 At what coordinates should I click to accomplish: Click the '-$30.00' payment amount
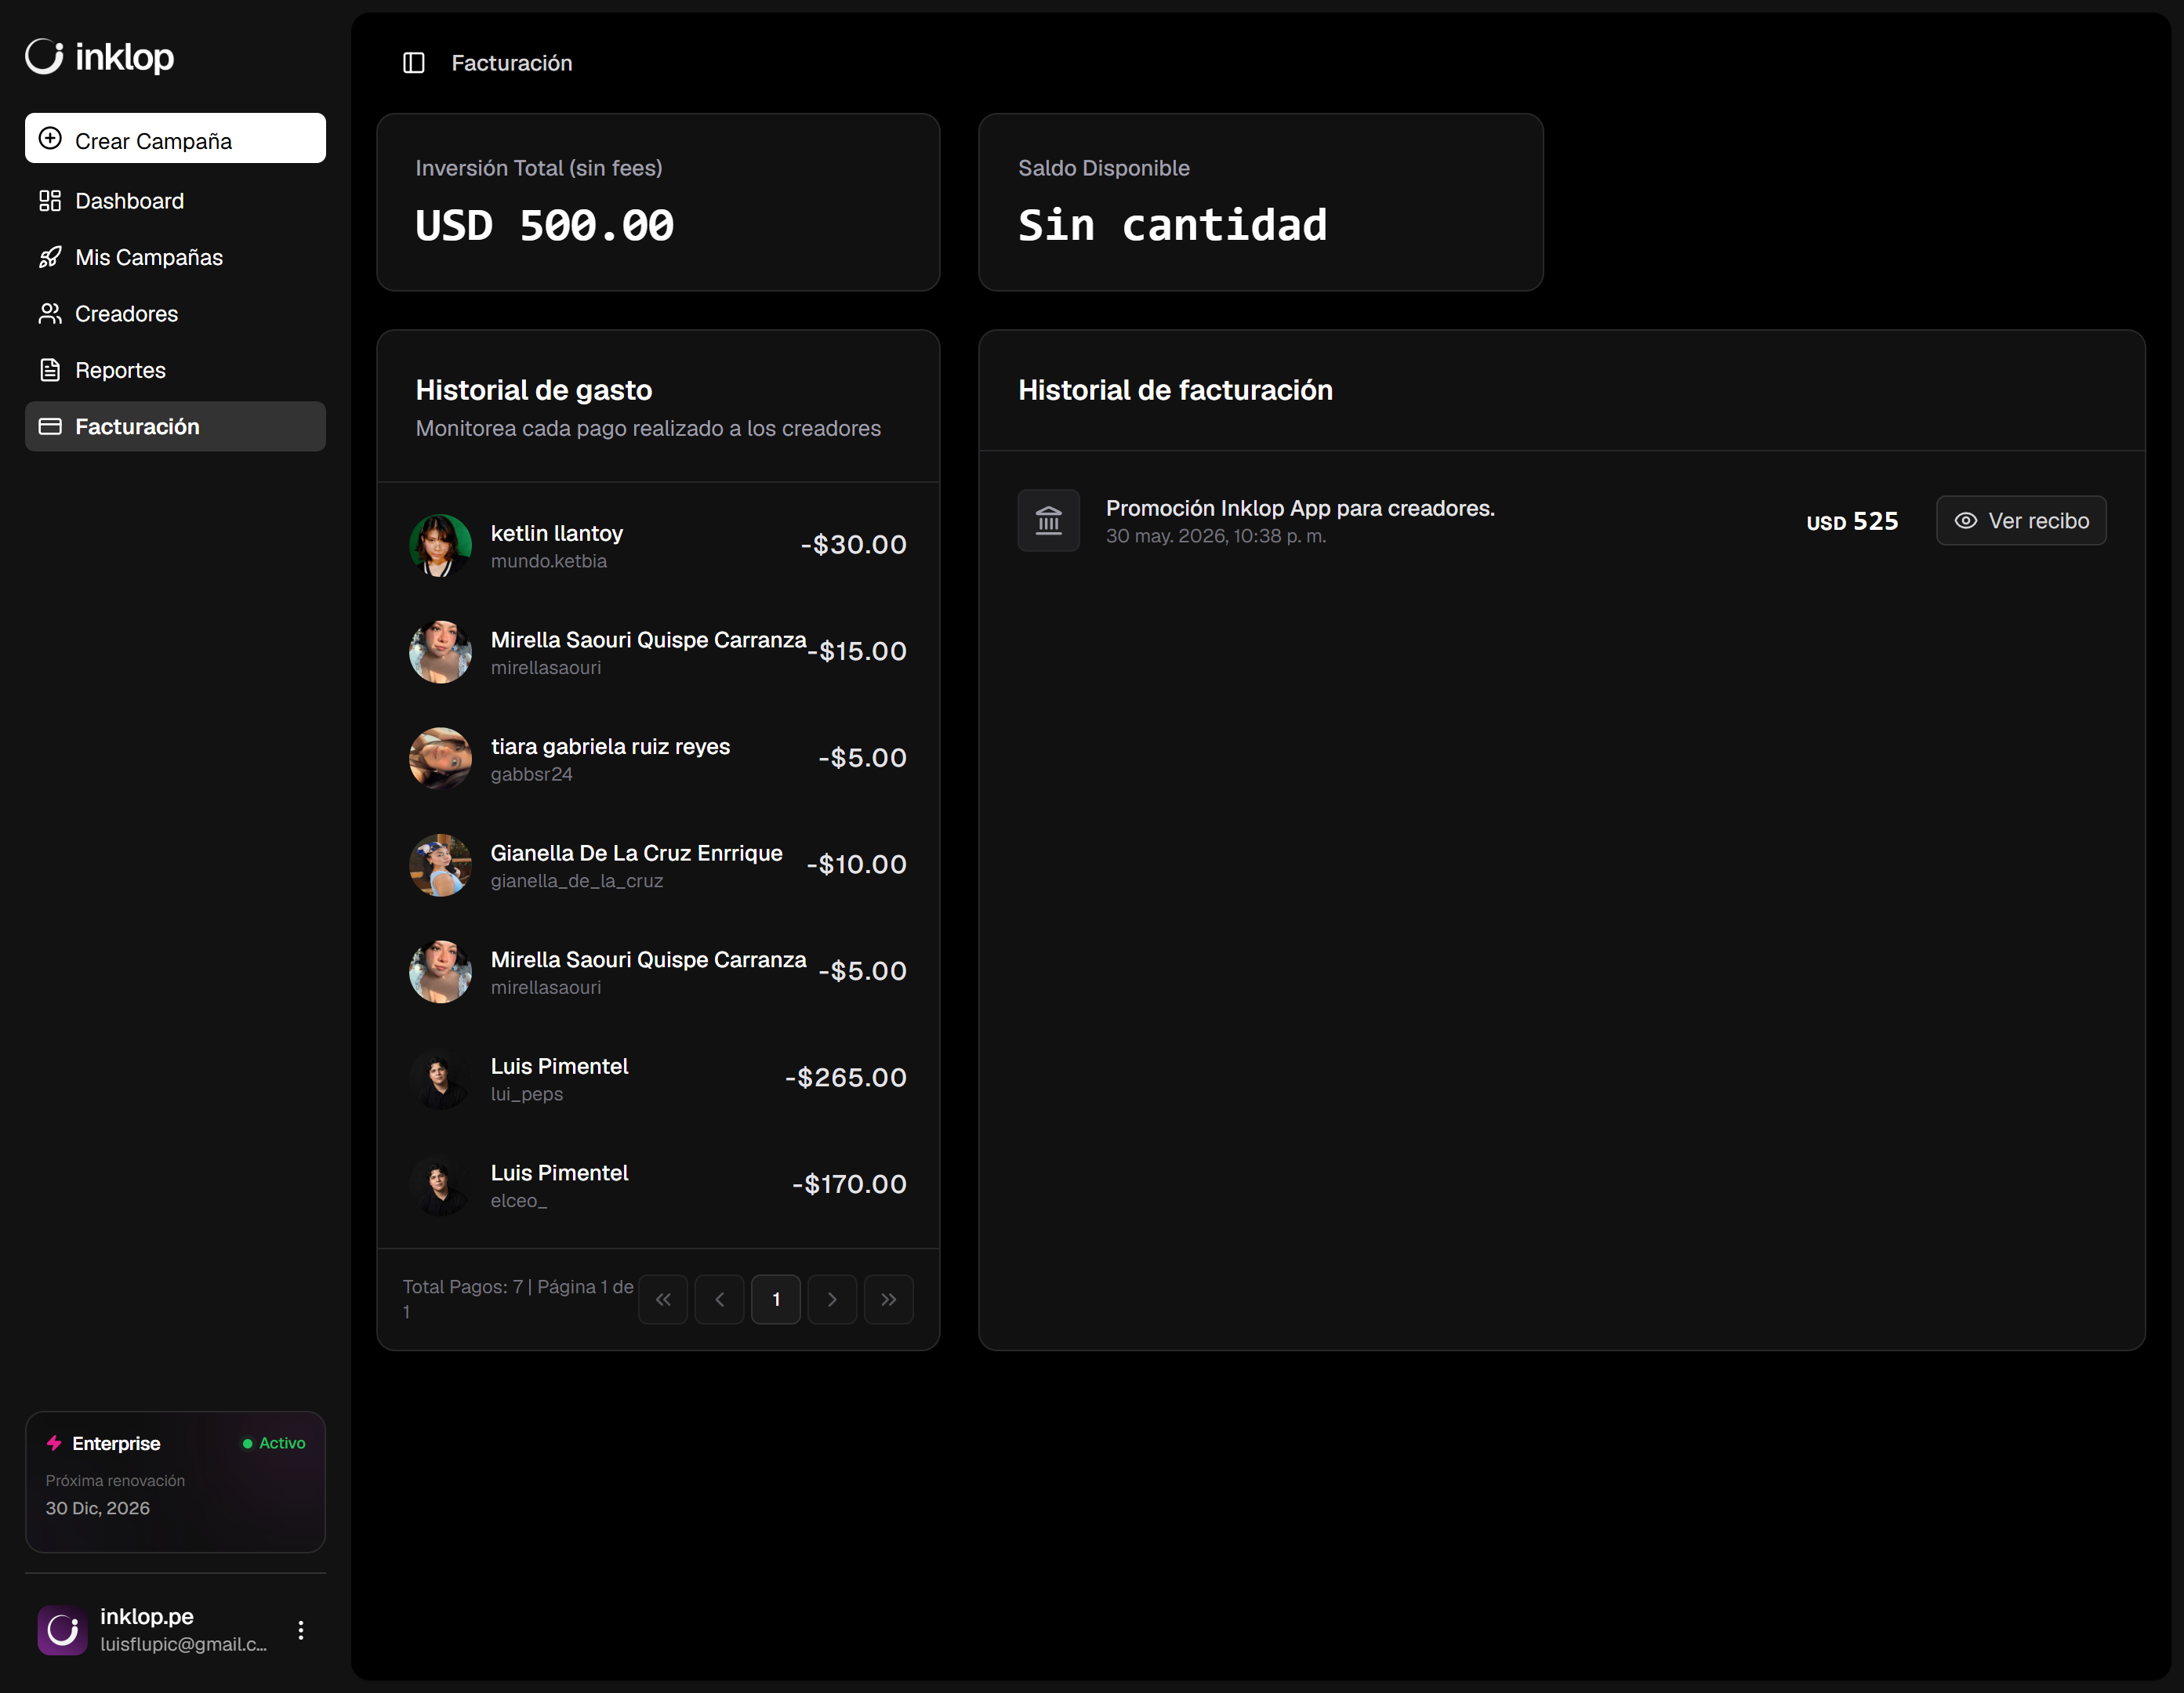[854, 545]
